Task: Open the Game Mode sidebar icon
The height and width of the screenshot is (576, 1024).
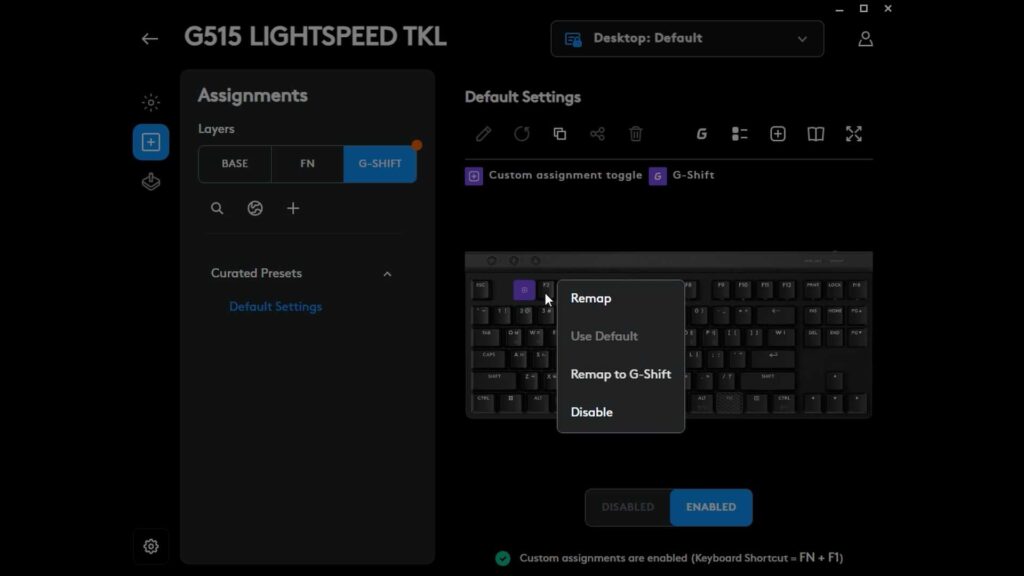Action: (x=151, y=182)
